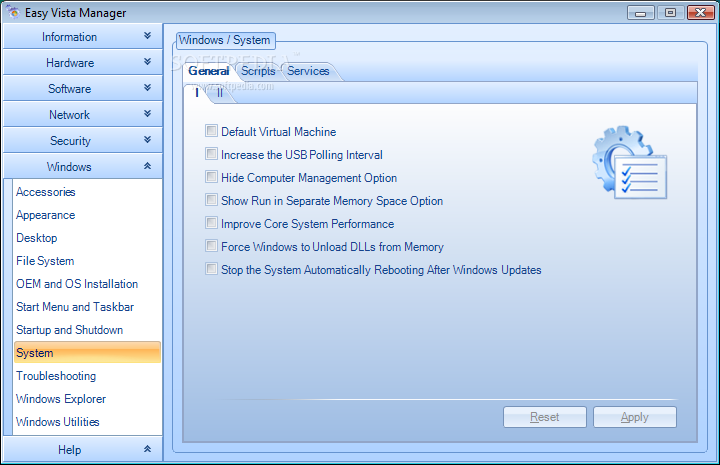
Task: Toggle Force Windows to Unload DLLs from Memory
Action: coord(211,246)
